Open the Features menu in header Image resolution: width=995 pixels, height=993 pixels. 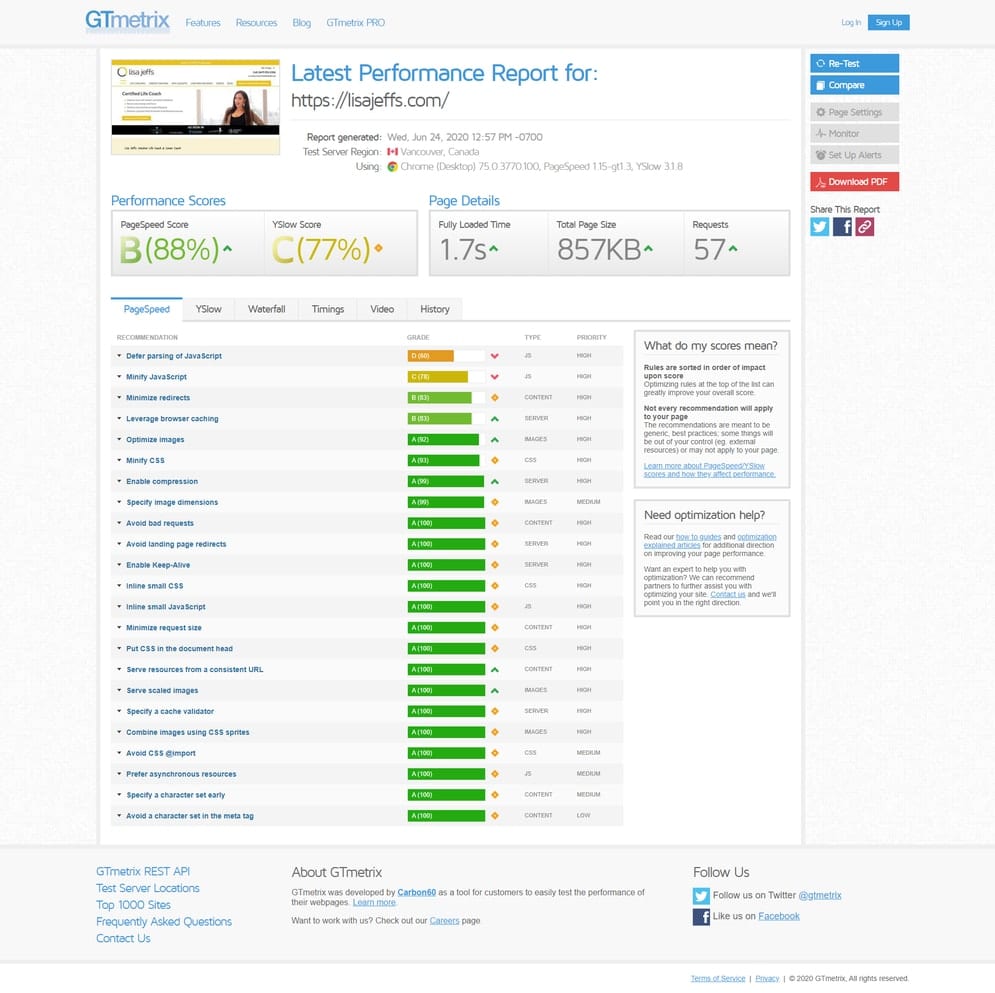click(203, 23)
